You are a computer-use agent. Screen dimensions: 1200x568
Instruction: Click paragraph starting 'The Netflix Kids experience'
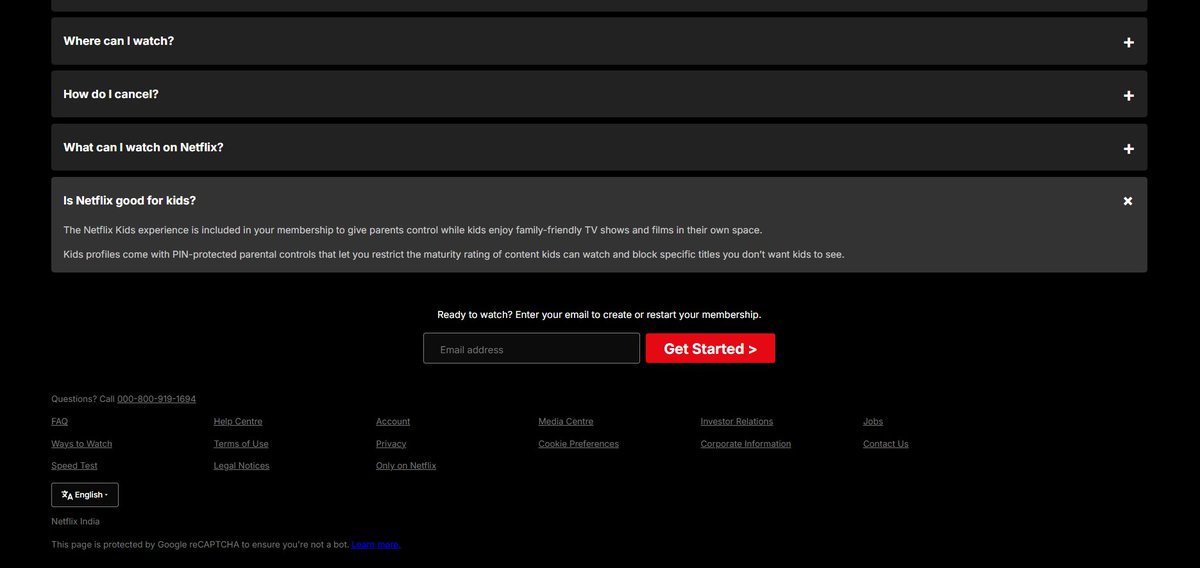click(x=412, y=230)
